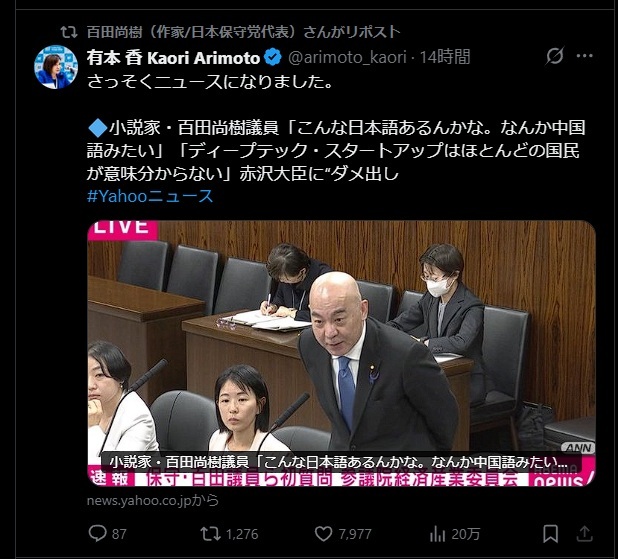Open the Yahoo news article preview image
Image resolution: width=618 pixels, height=559 pixels.
click(x=341, y=353)
